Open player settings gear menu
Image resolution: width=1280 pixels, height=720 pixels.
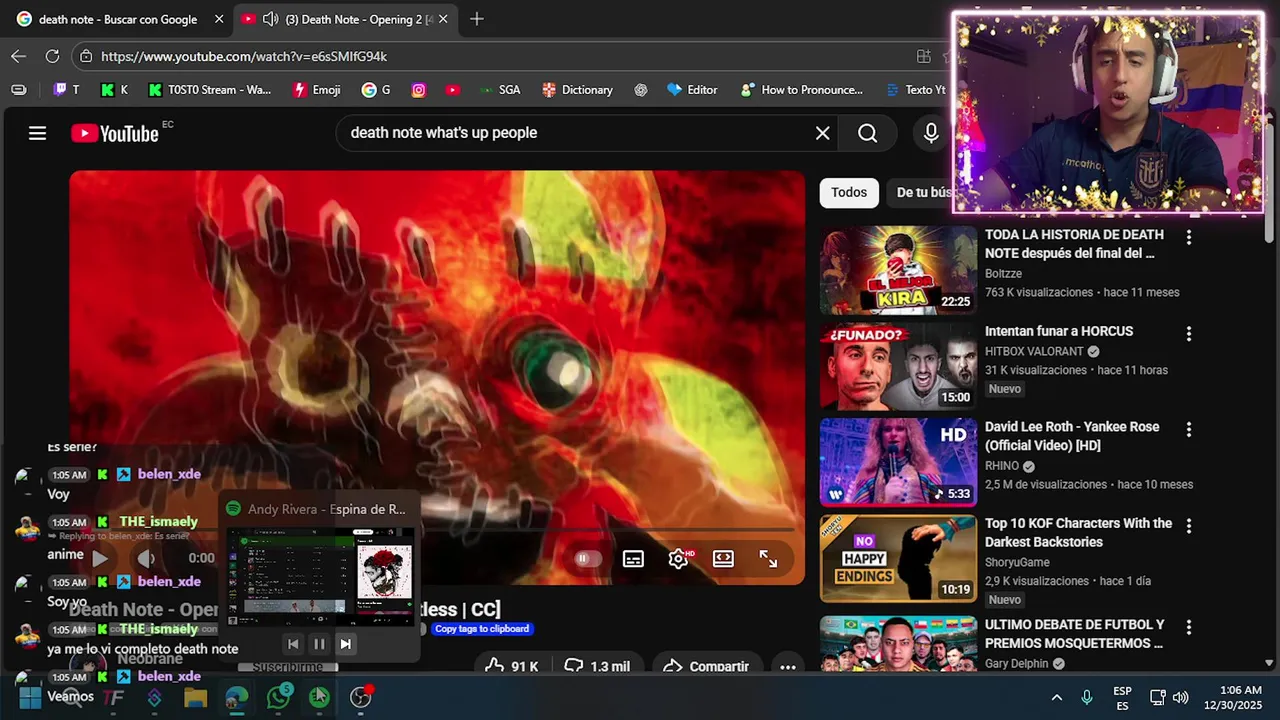coord(679,559)
